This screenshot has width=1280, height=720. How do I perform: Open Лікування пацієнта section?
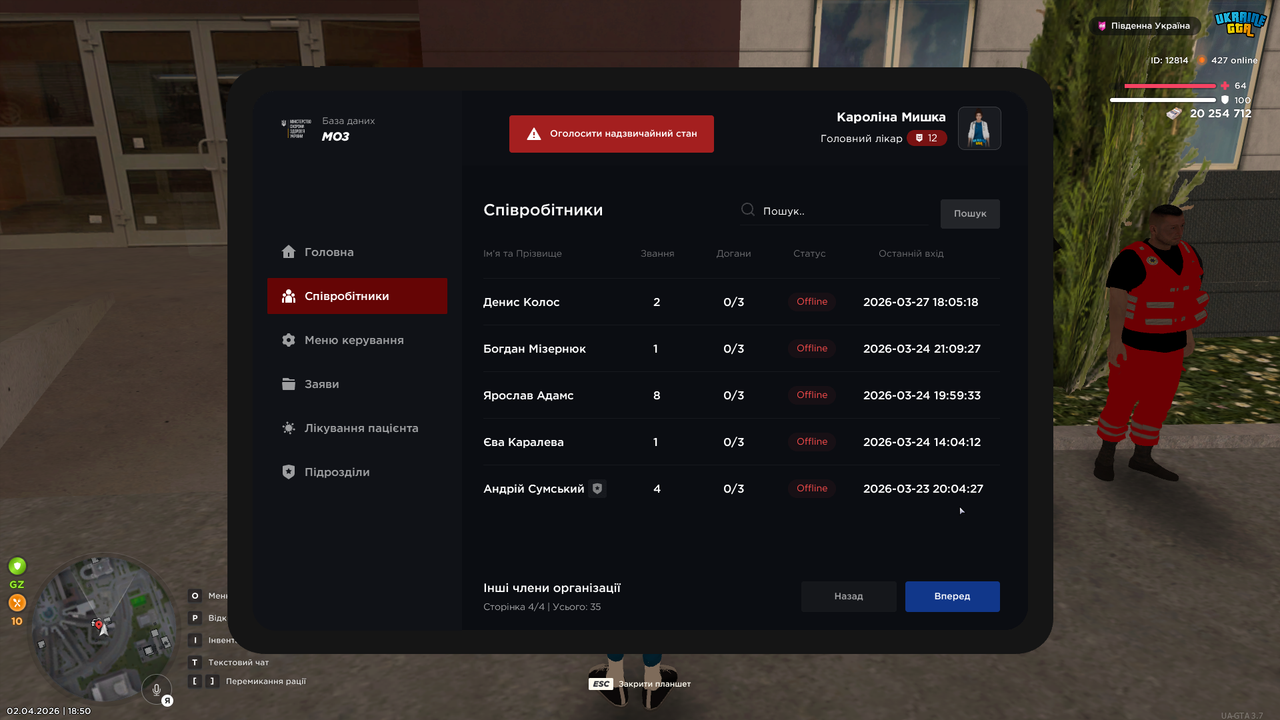point(357,428)
